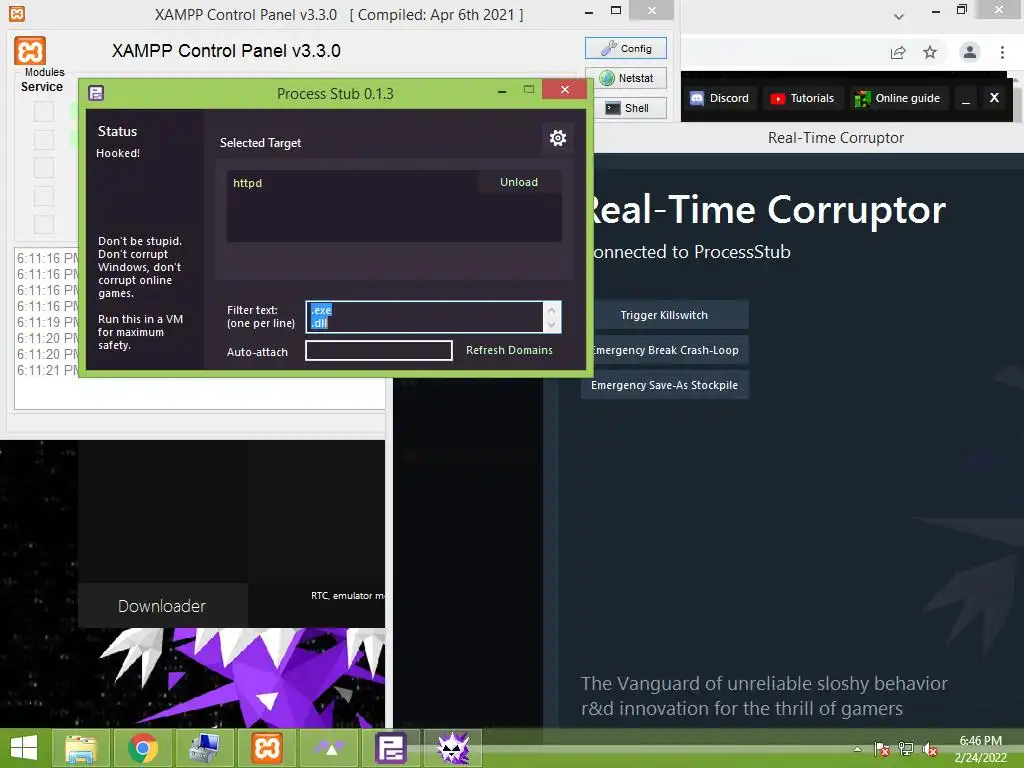Tick the third XAMPP service checkbox
1024x768 pixels.
(x=44, y=168)
